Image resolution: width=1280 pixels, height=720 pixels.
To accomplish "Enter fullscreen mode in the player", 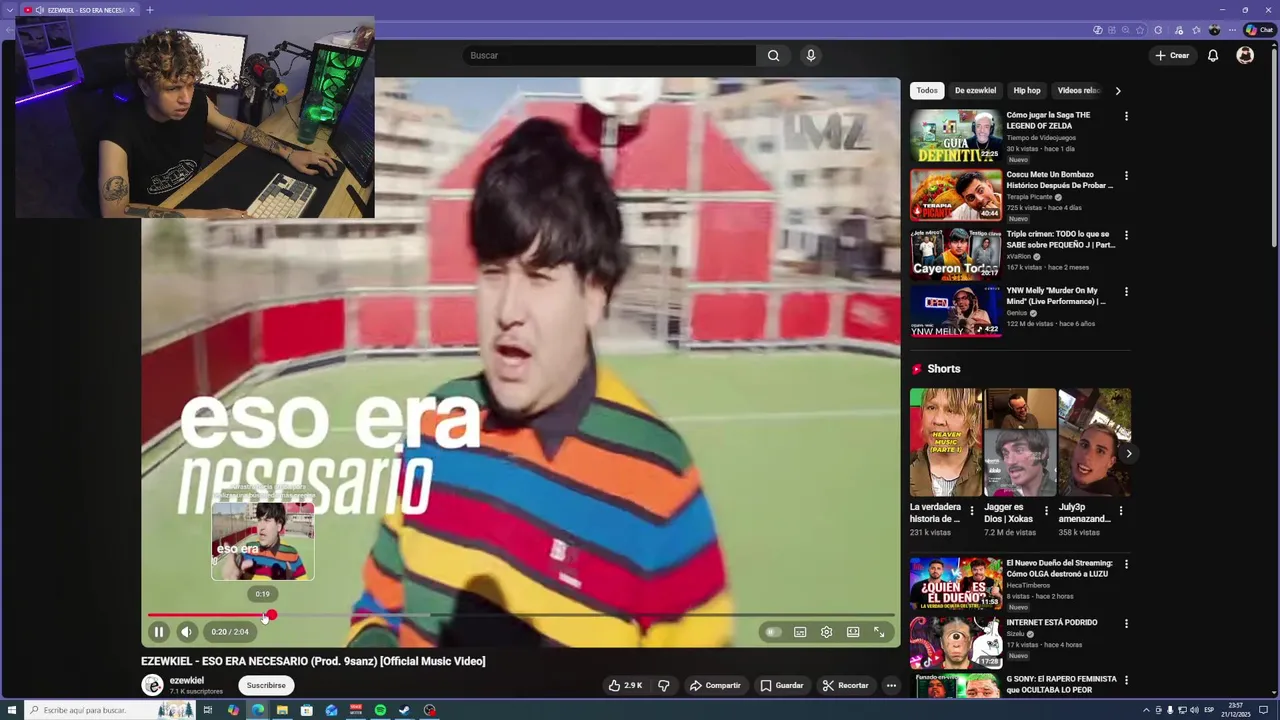I will pos(879,632).
